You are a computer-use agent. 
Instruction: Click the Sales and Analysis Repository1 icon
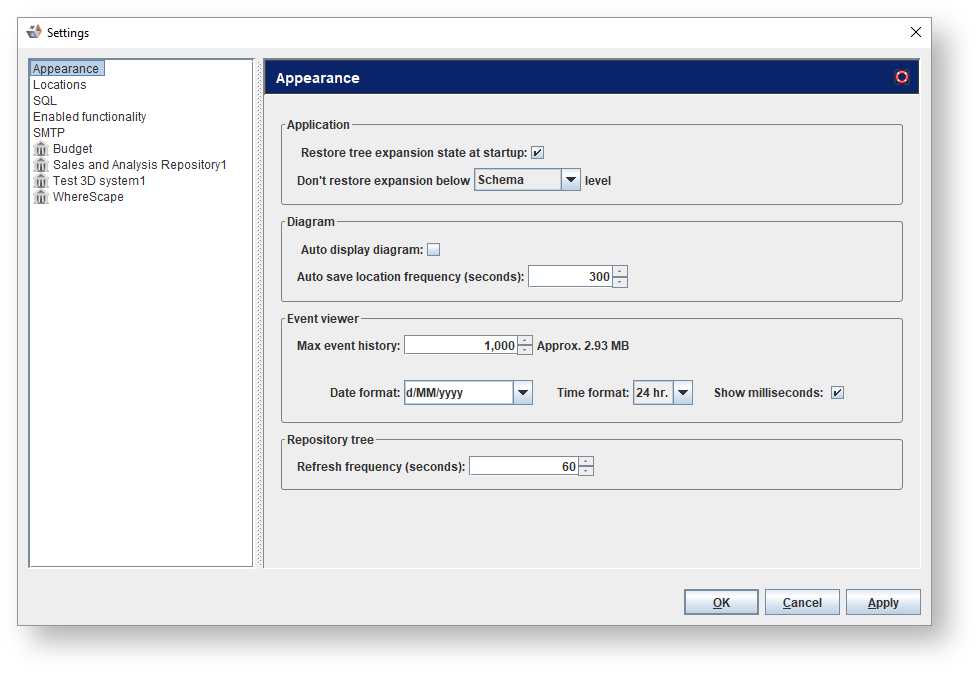(x=41, y=165)
